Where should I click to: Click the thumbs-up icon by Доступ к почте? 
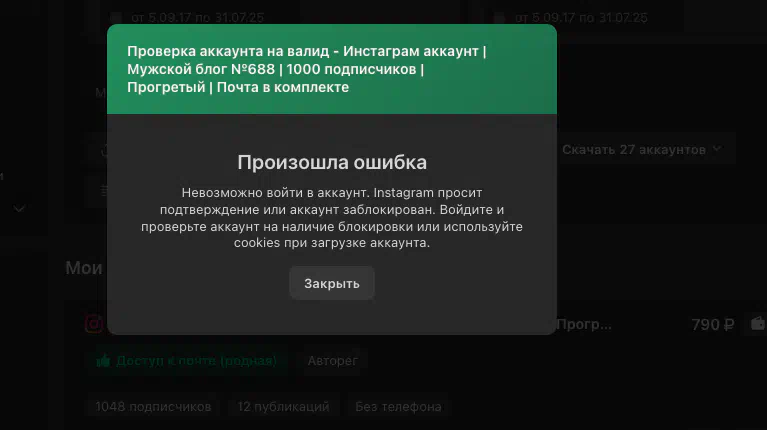(103, 361)
